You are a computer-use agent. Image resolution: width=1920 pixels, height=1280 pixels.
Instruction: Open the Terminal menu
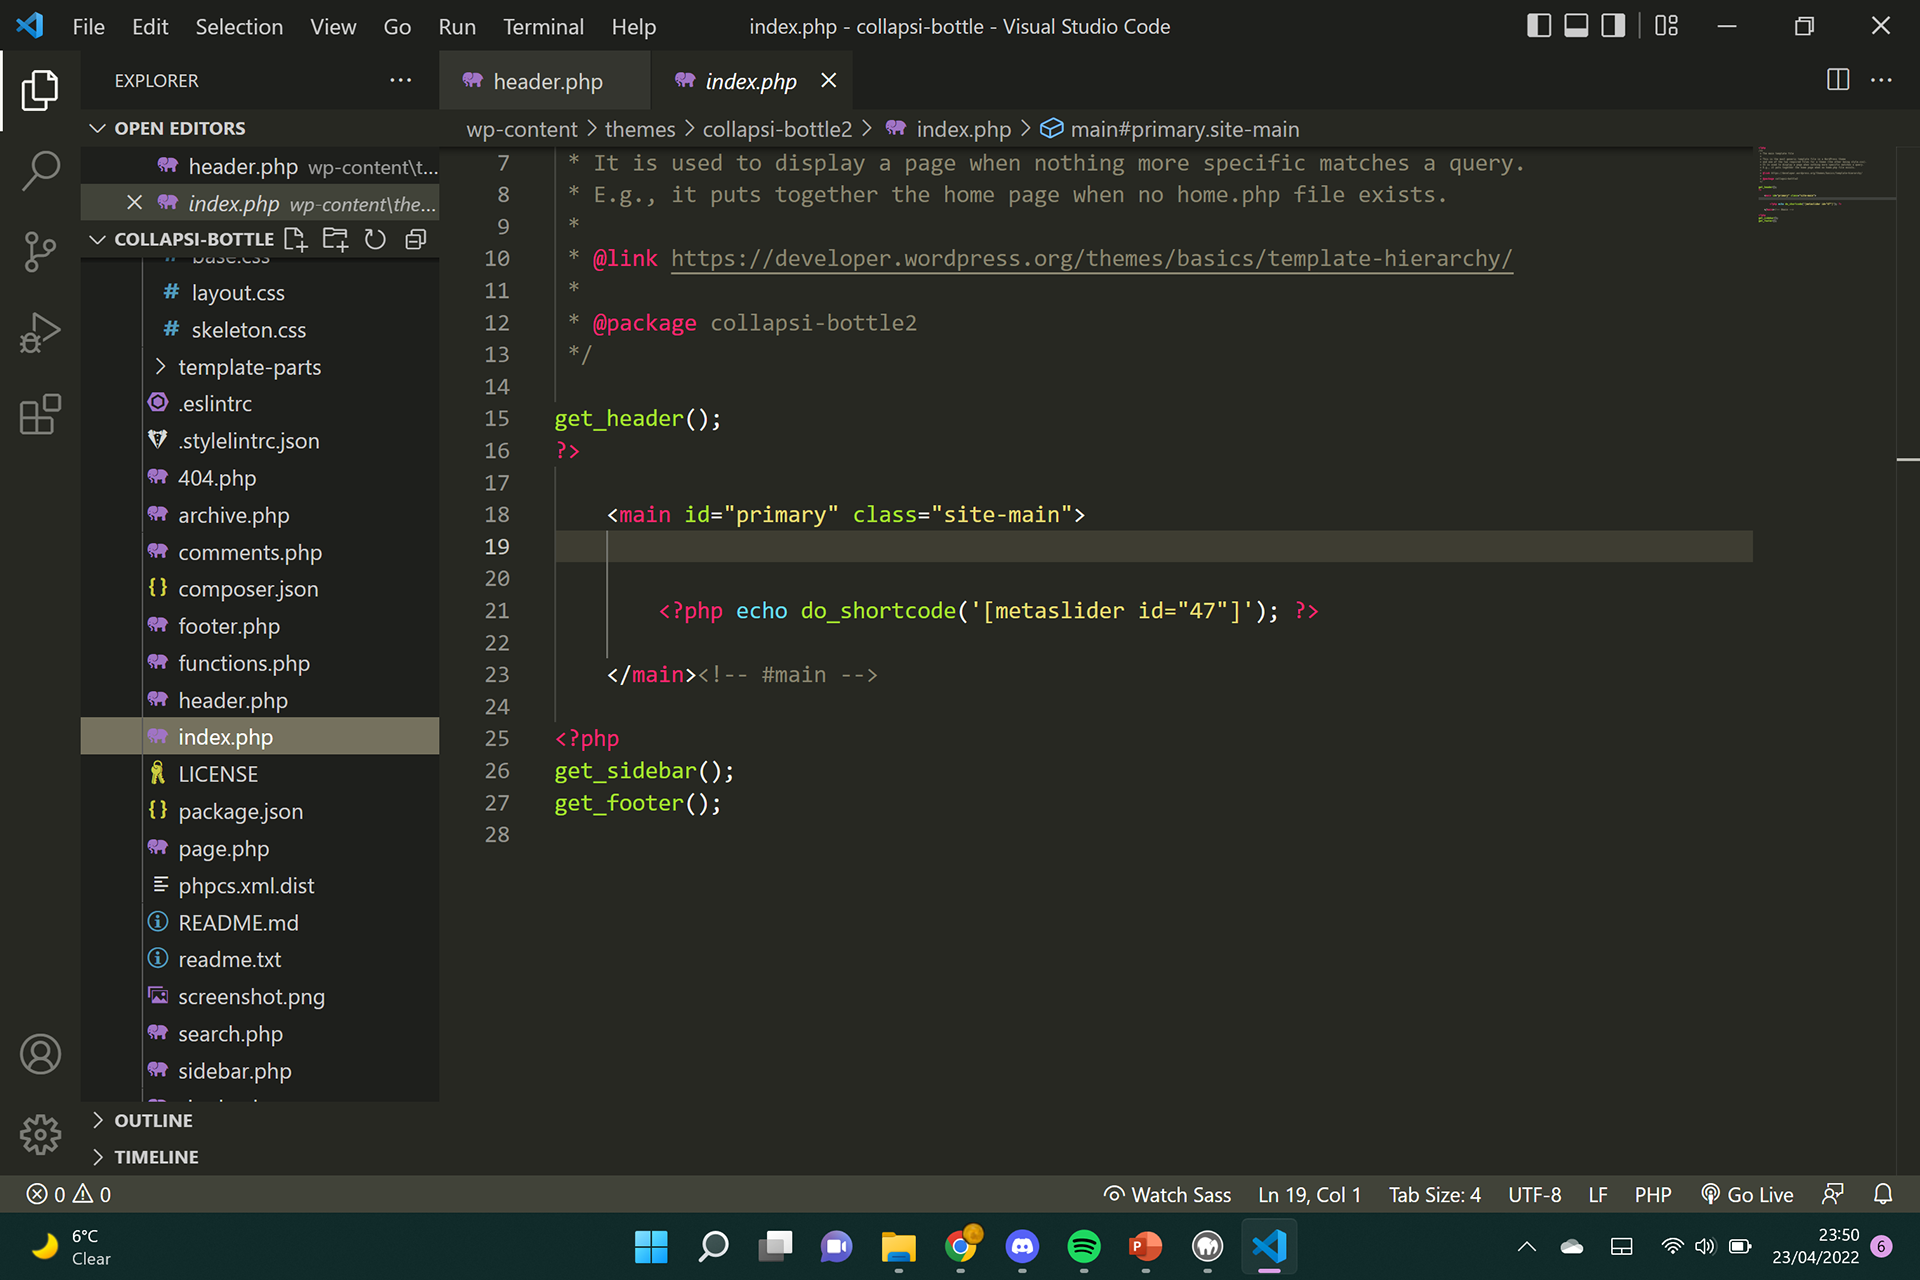point(543,26)
